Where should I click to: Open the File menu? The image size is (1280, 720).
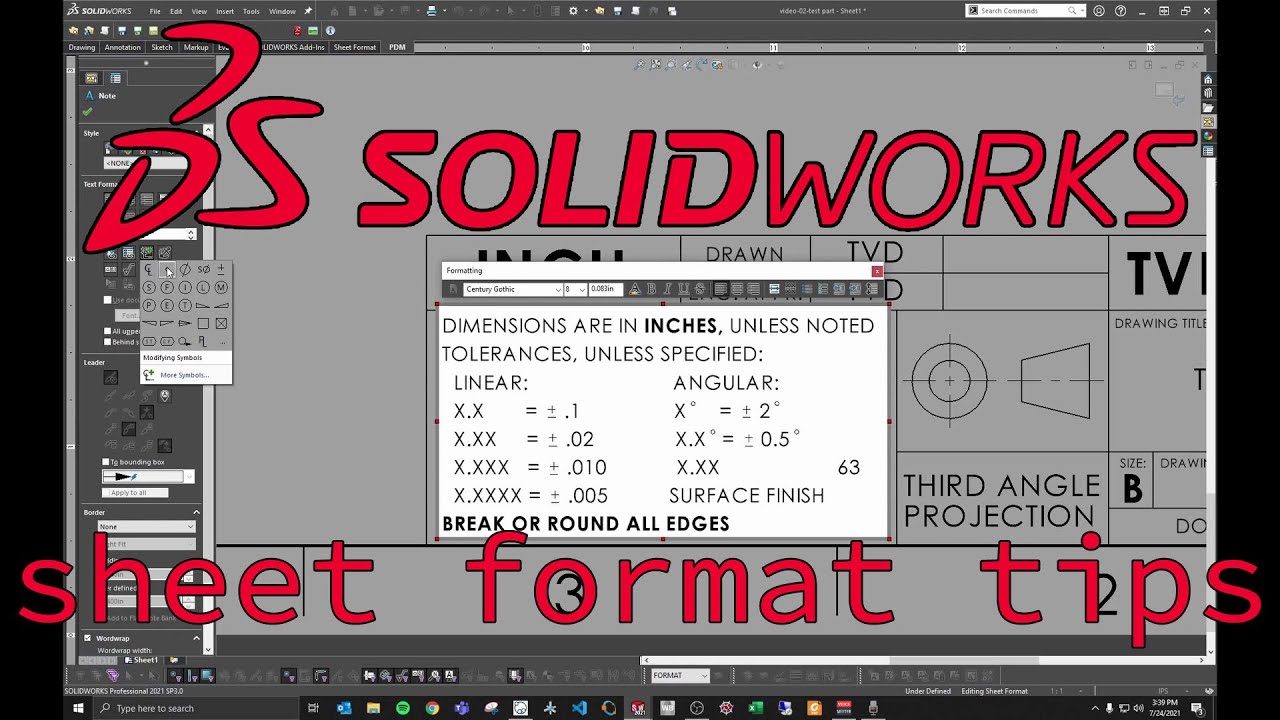(155, 11)
